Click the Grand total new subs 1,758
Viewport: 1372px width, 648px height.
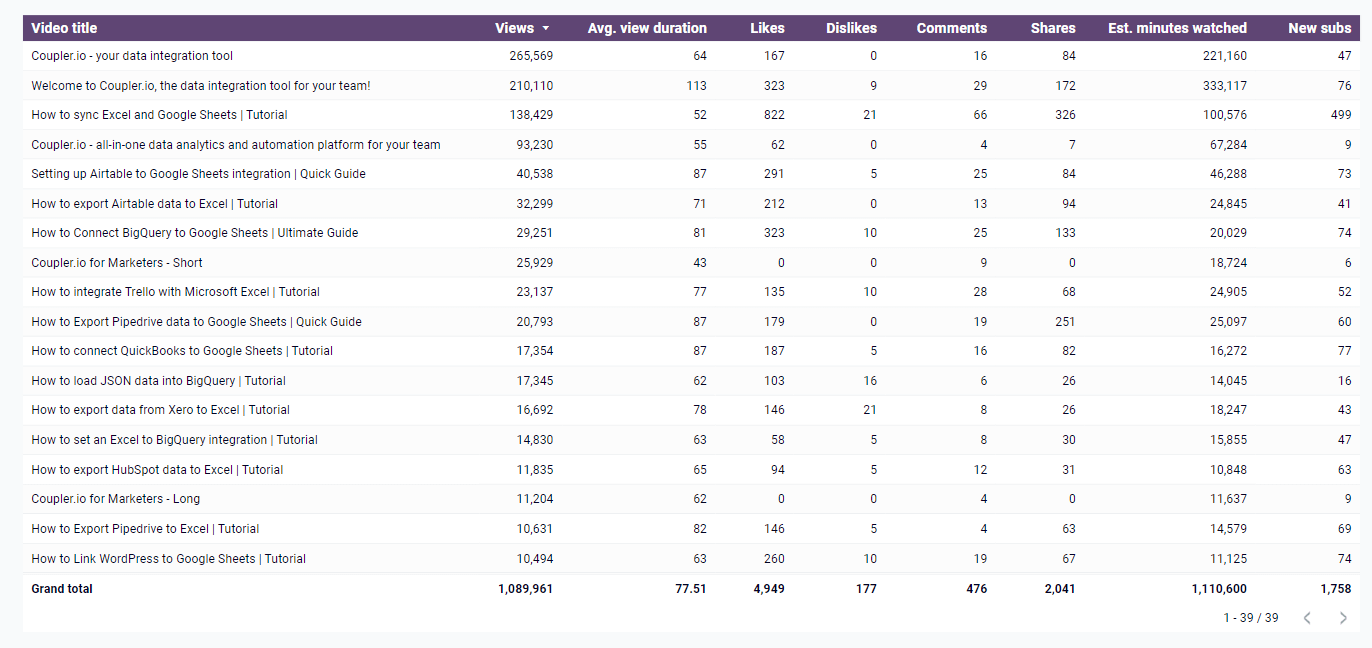point(1336,589)
